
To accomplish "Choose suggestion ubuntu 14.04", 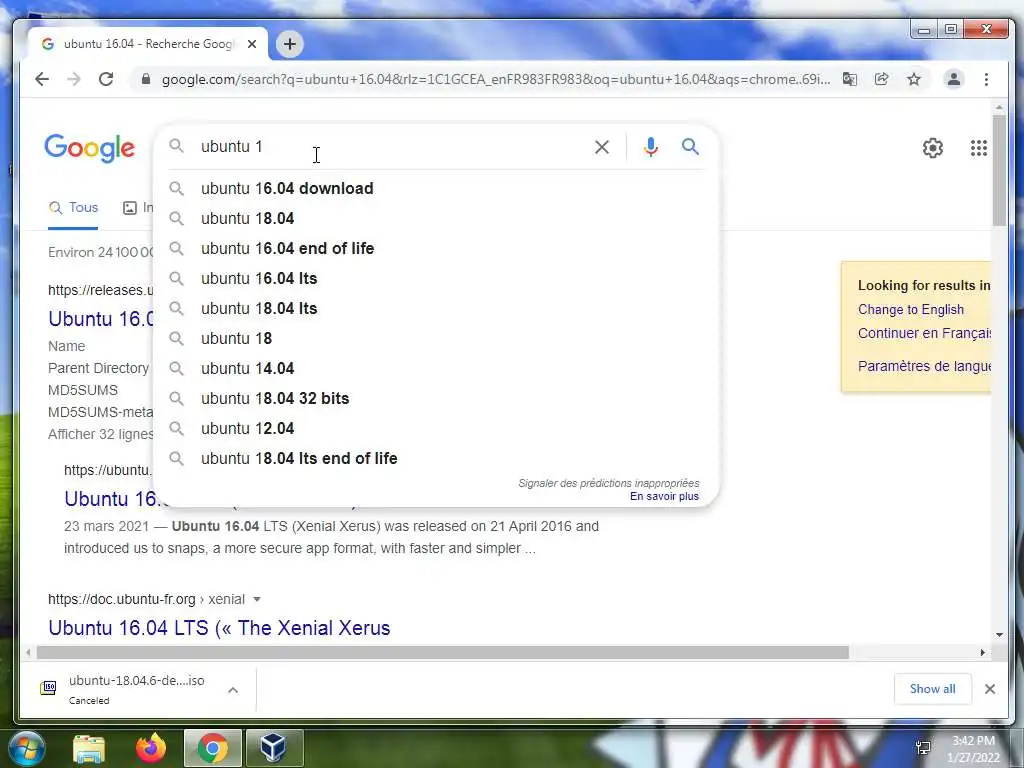I will tap(436, 369).
